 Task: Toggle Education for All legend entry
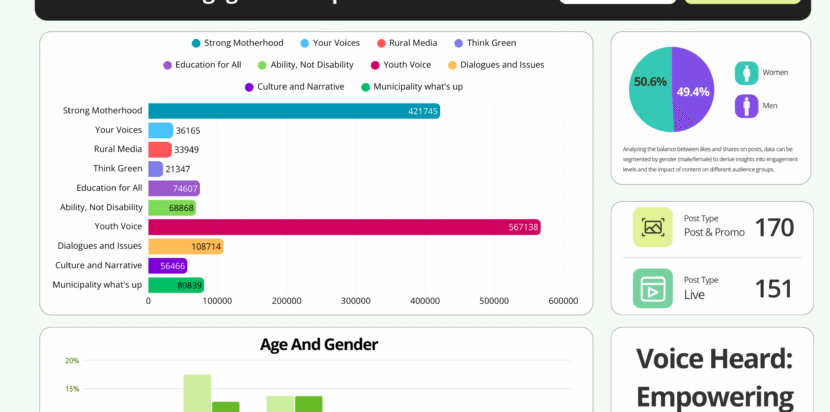click(x=202, y=65)
